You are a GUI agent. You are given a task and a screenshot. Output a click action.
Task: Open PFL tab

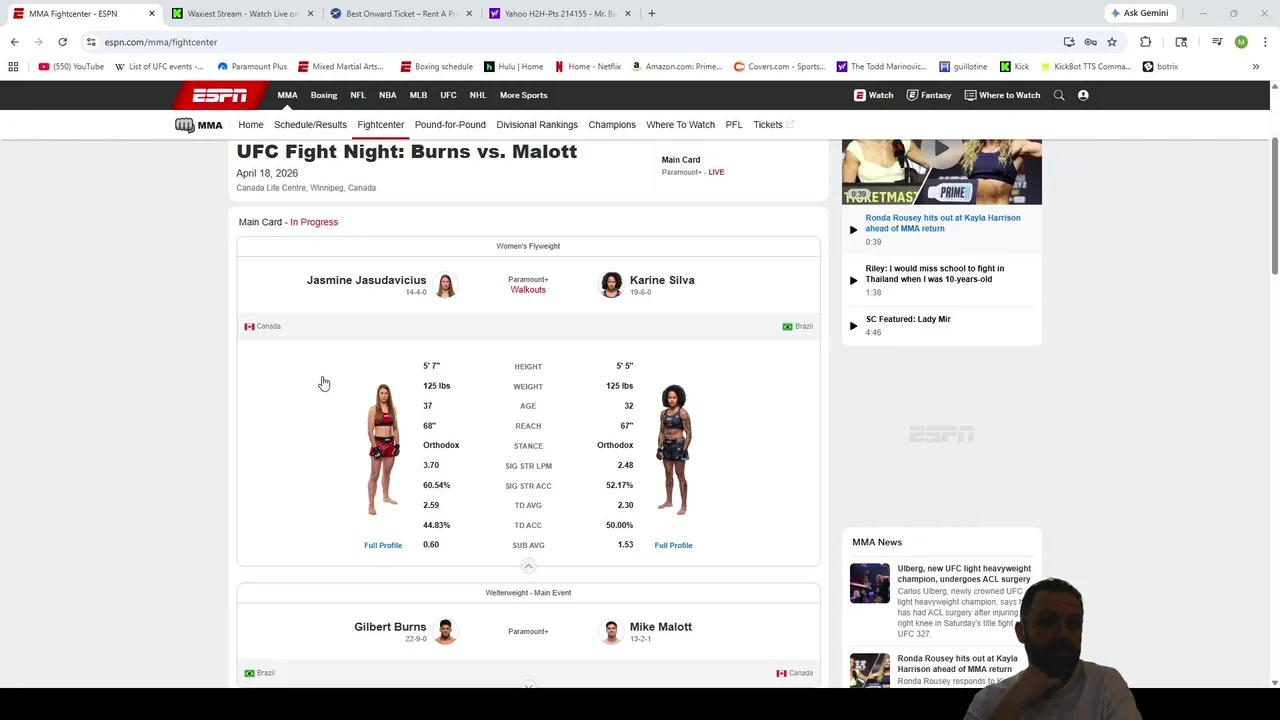coord(734,125)
